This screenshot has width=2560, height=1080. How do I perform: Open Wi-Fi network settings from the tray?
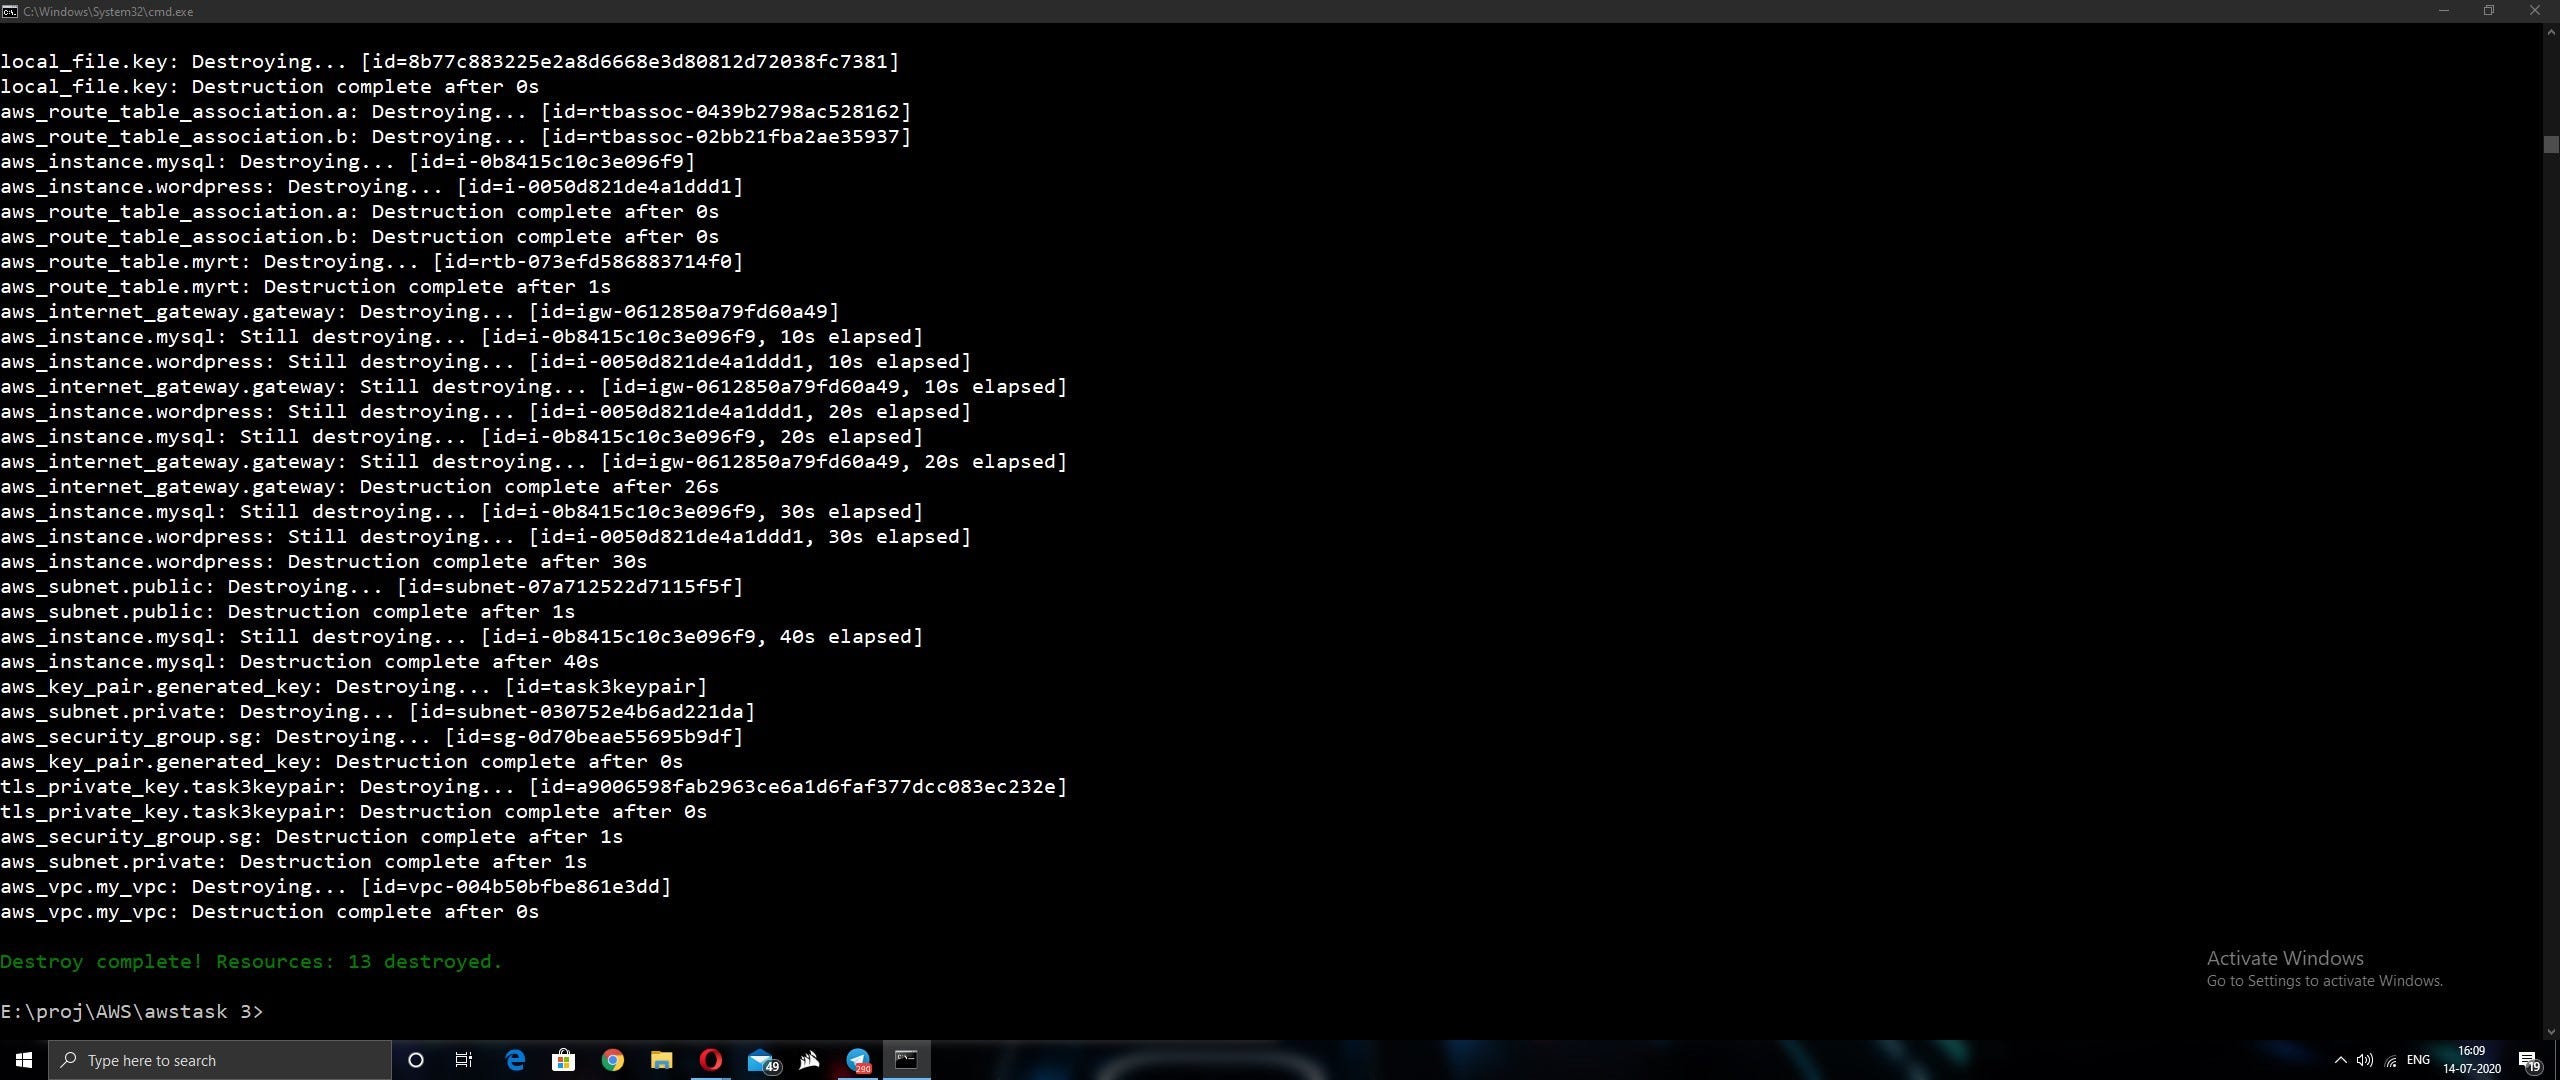click(2391, 1060)
